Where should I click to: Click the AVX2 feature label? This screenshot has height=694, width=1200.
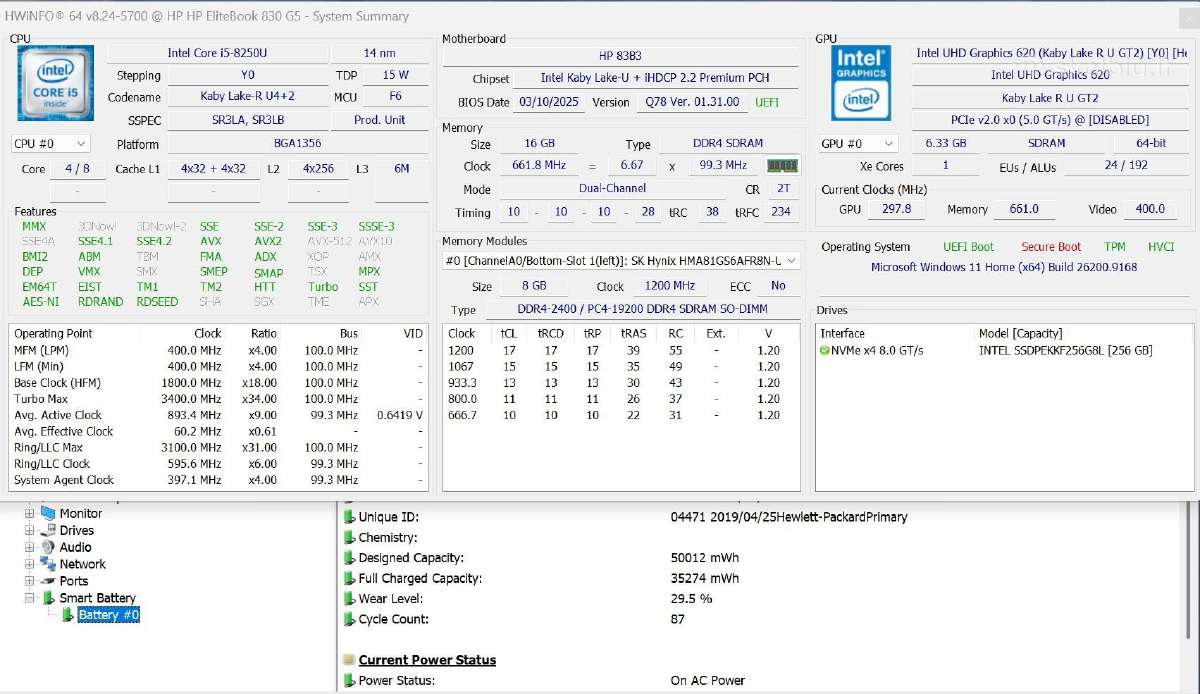click(x=268, y=241)
